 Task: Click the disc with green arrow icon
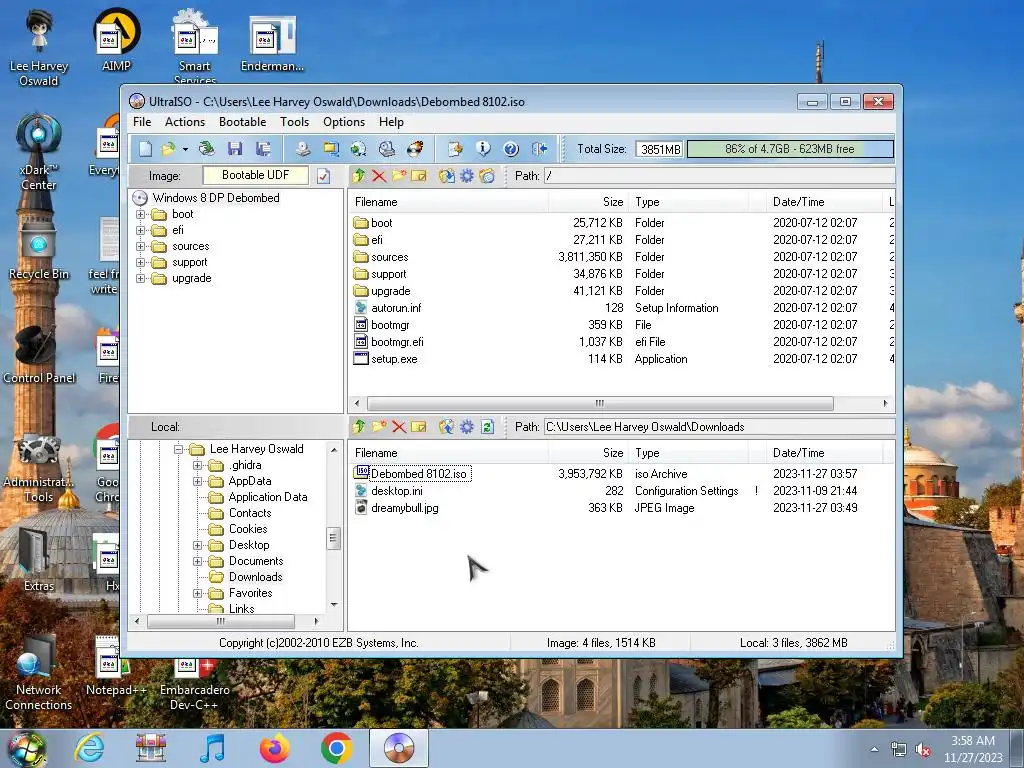point(359,149)
